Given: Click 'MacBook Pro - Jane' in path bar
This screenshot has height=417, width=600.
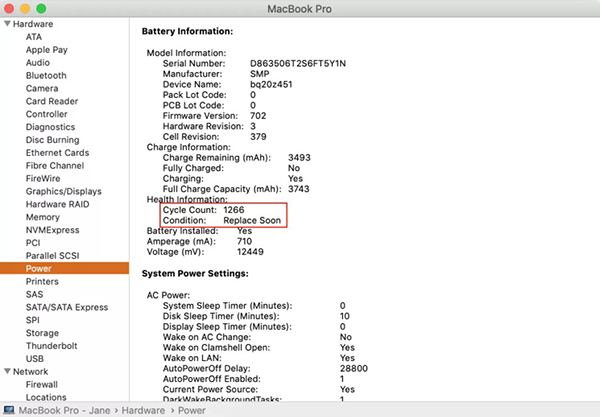Looking at the screenshot, I should pos(64,410).
